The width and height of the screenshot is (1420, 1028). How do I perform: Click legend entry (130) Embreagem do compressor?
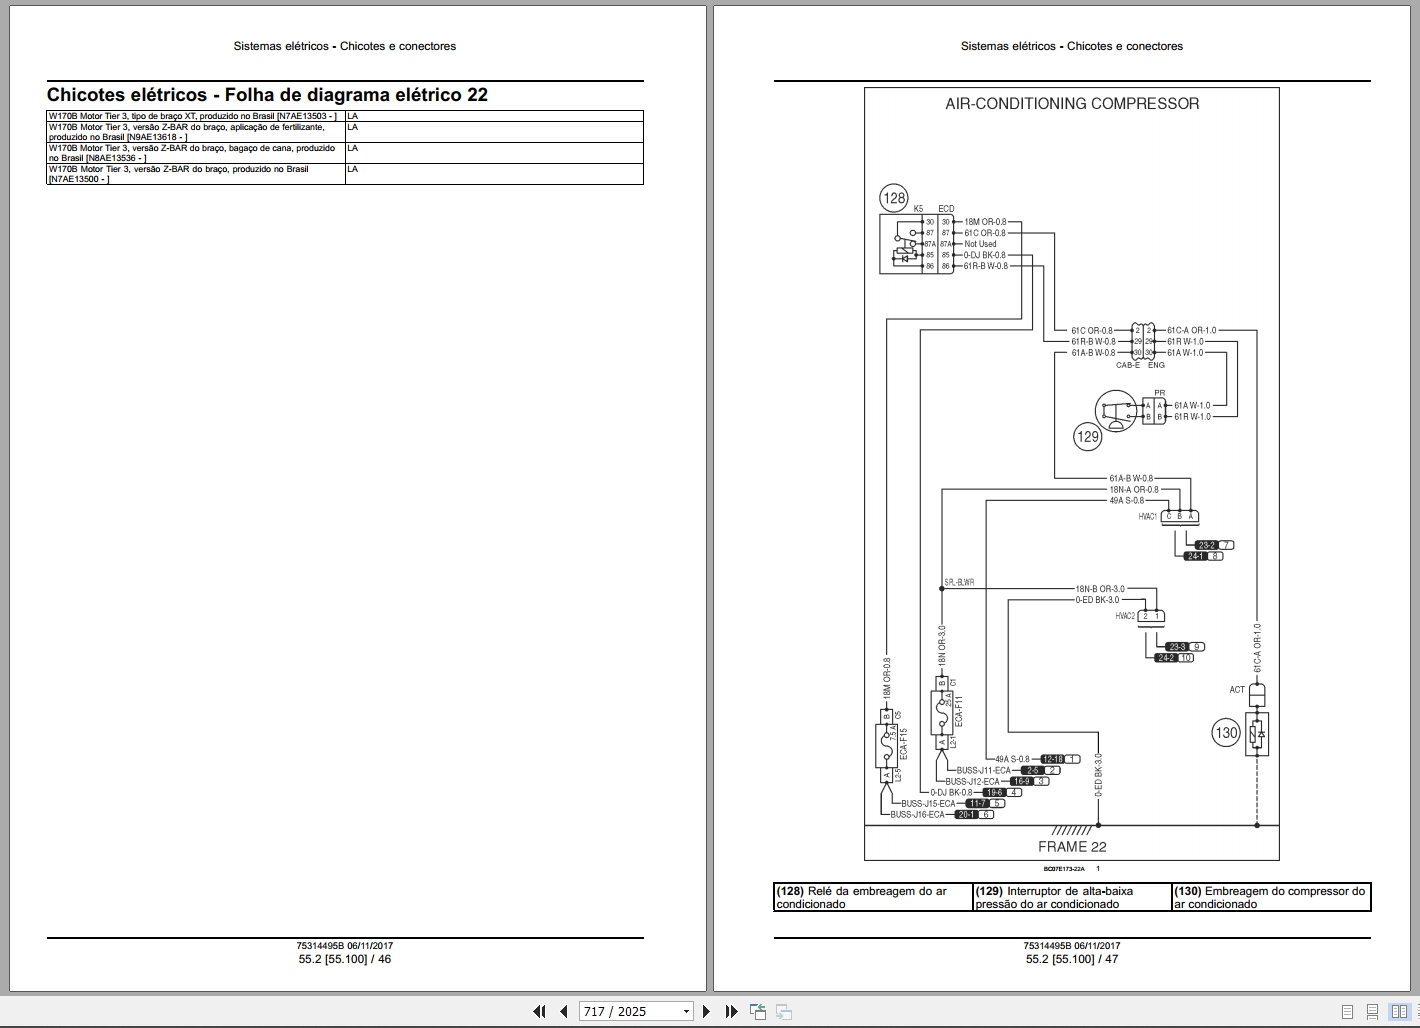click(1270, 897)
